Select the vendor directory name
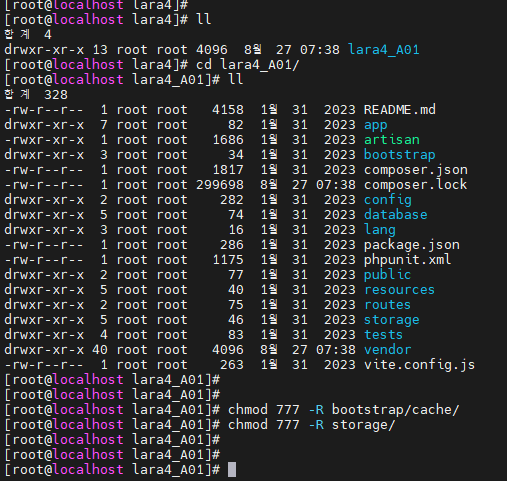507x481 pixels. pyautogui.click(x=387, y=350)
